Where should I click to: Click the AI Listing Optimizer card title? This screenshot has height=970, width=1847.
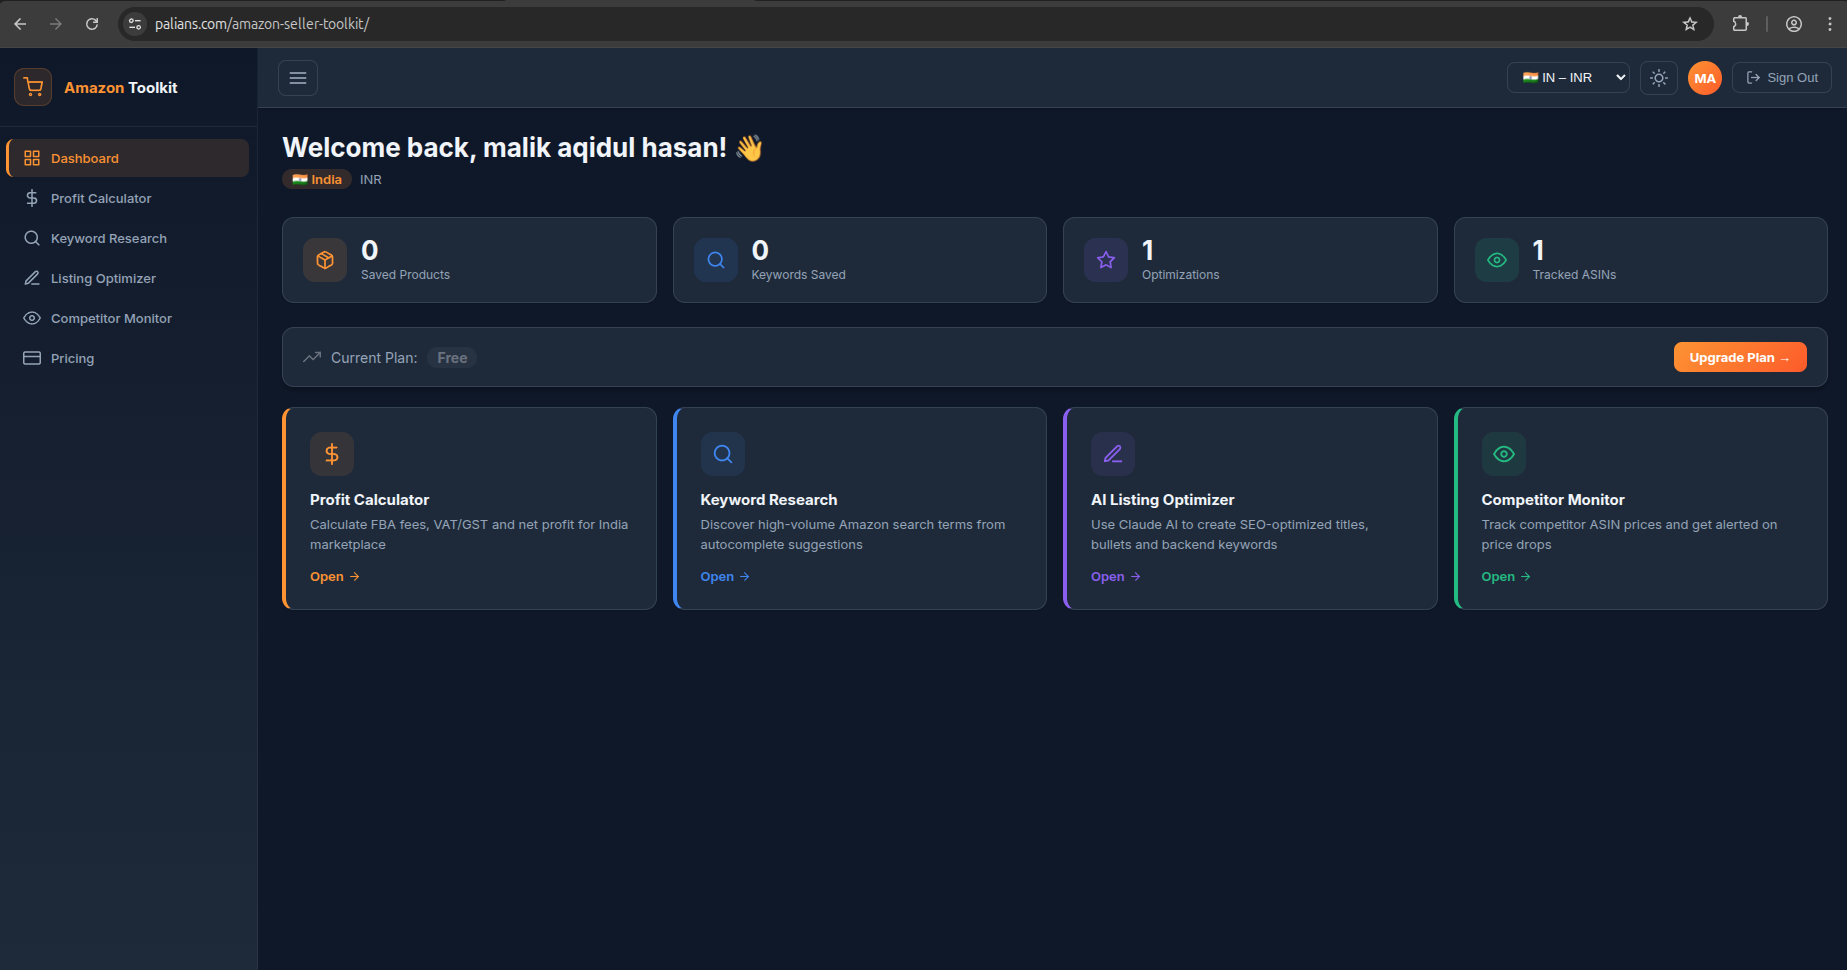click(x=1163, y=500)
